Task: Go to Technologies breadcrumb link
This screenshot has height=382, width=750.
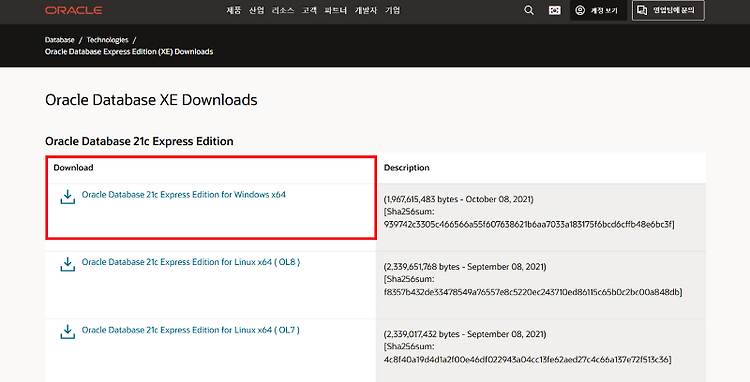Action: [x=108, y=40]
